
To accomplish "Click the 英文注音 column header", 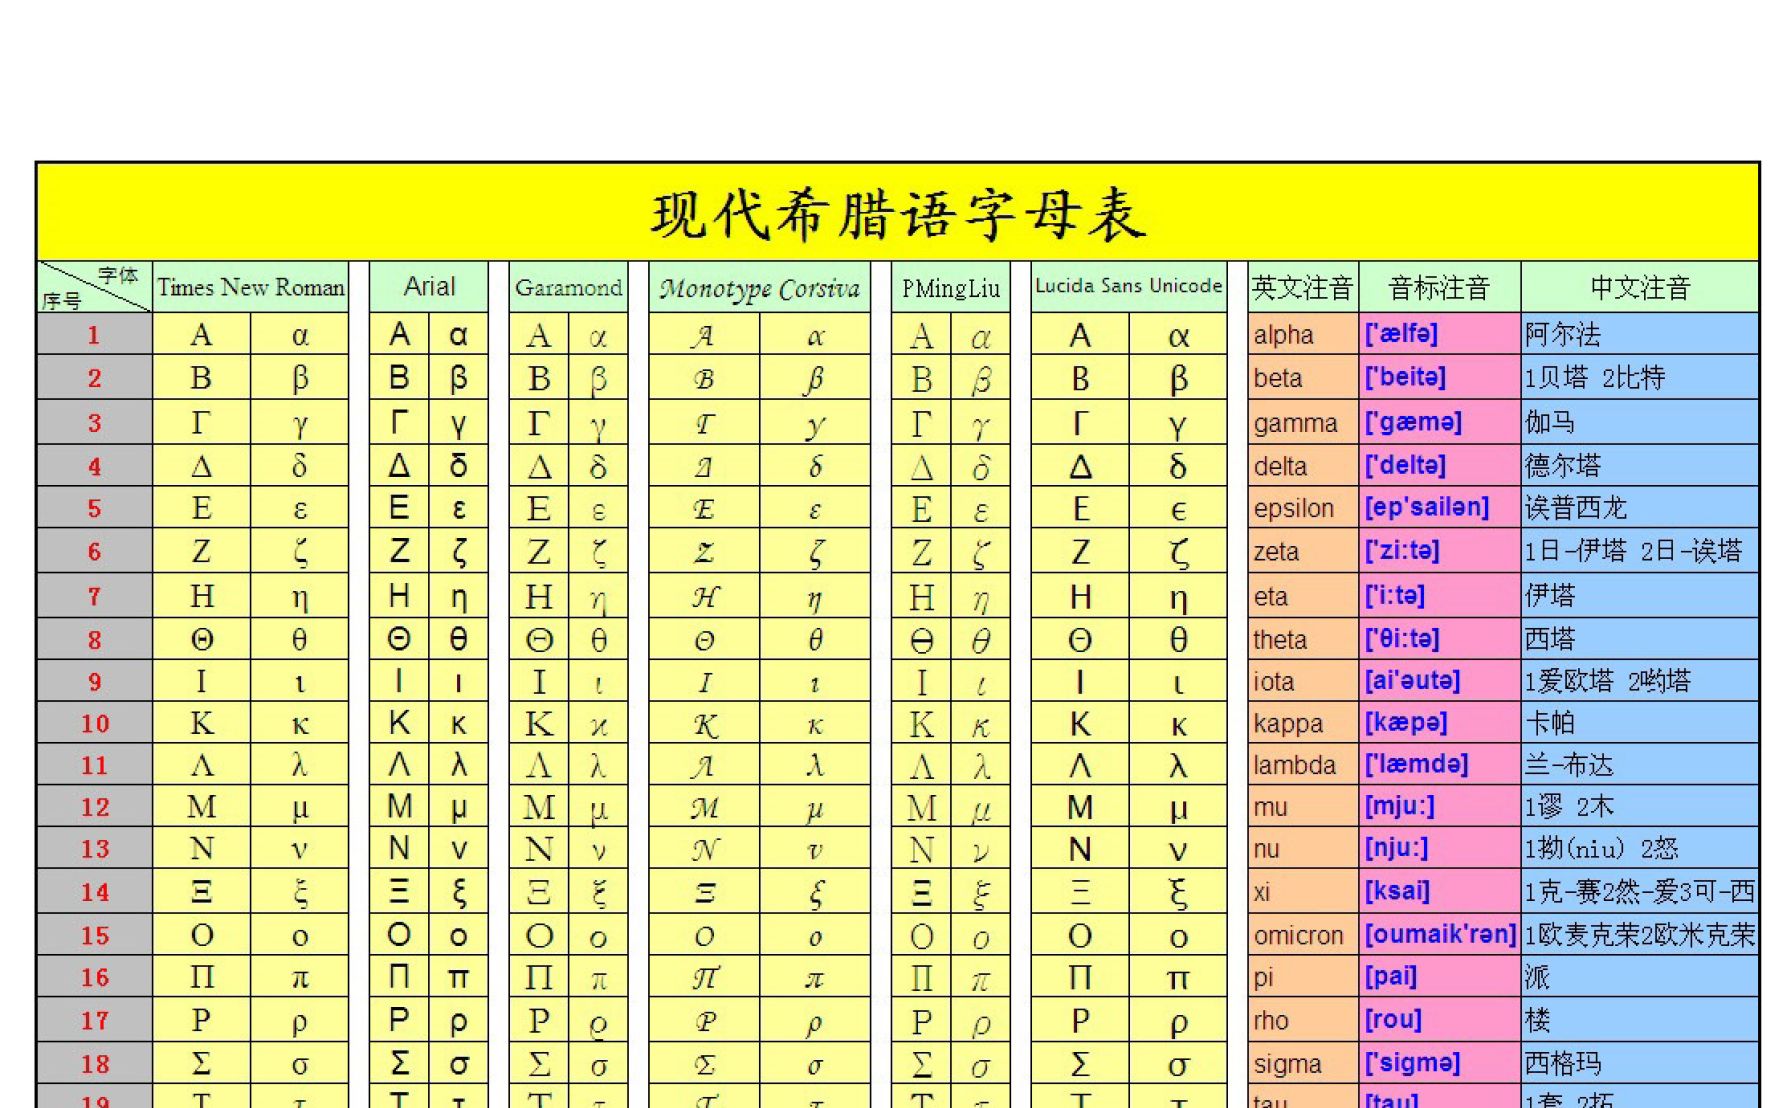I will click(x=1303, y=288).
